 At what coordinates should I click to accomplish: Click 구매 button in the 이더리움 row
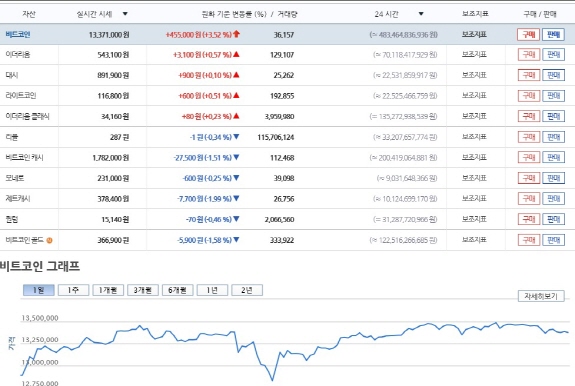point(528,55)
